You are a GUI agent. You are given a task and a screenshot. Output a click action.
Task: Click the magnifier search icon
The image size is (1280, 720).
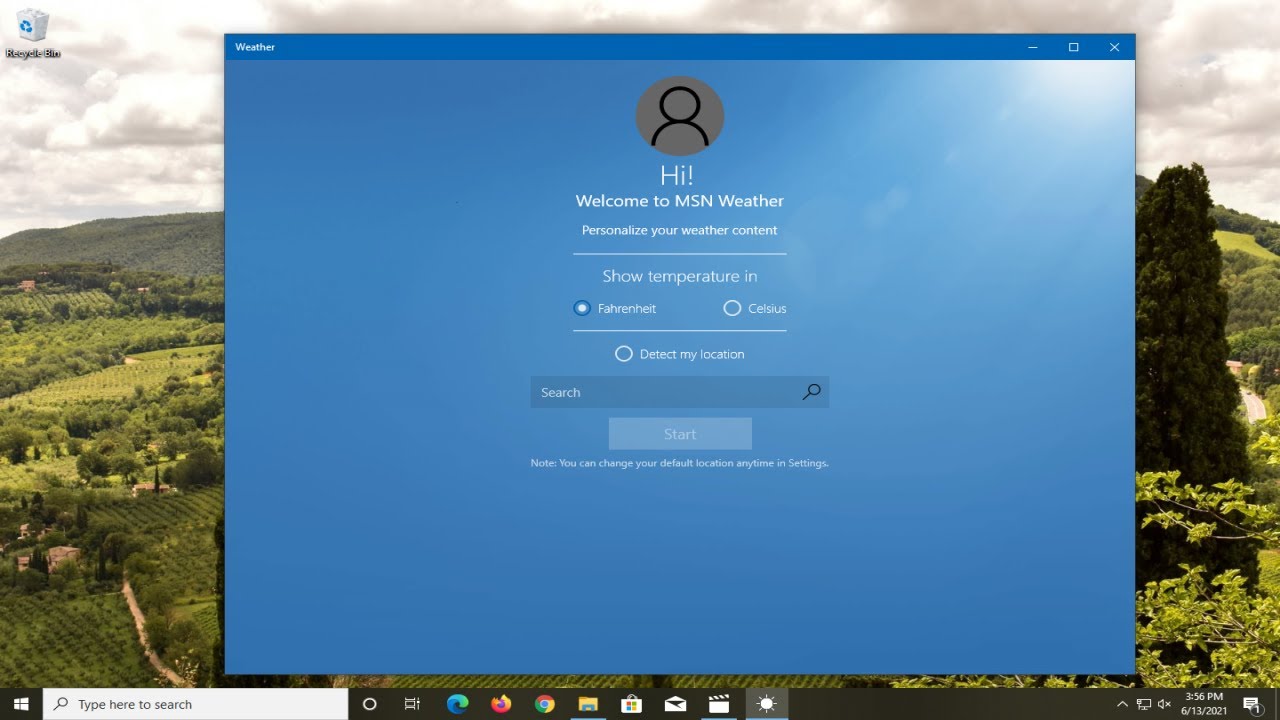(x=812, y=392)
